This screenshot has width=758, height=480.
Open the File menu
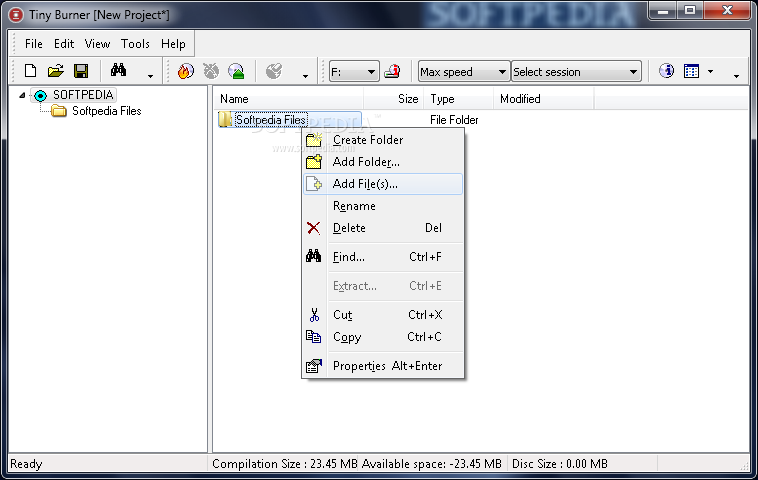coord(34,44)
